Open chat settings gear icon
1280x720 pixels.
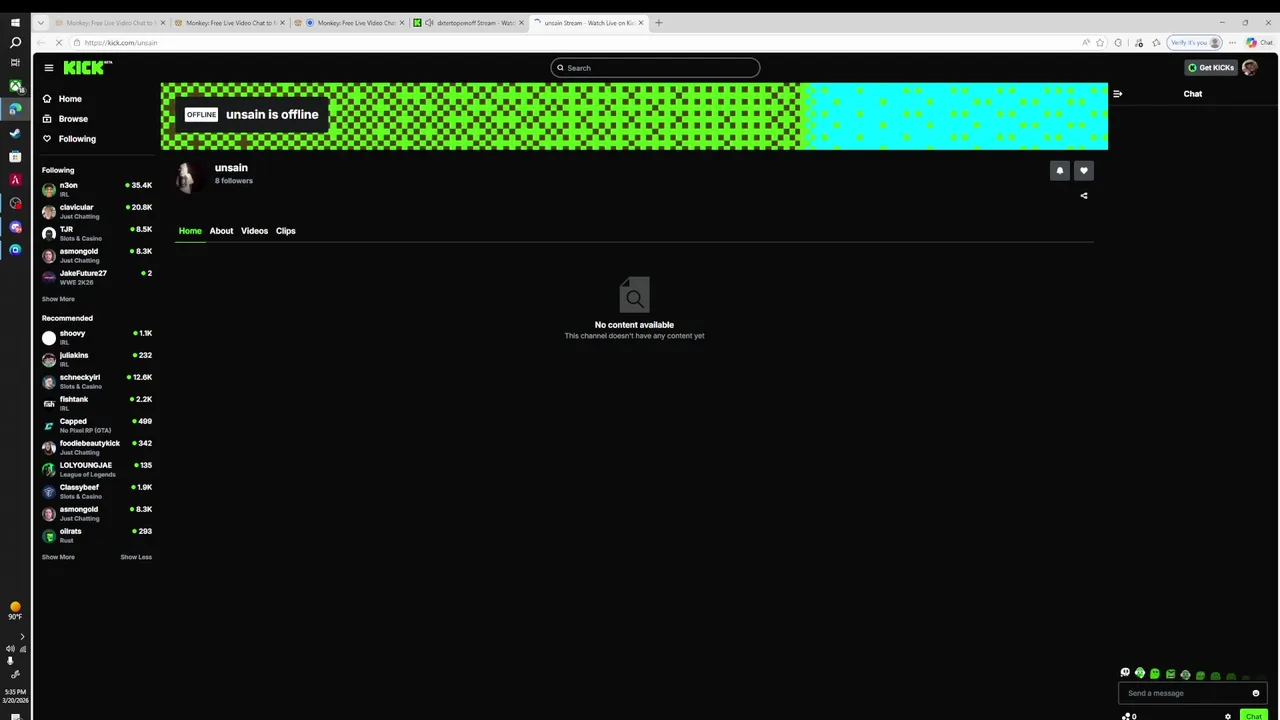coord(1228,716)
